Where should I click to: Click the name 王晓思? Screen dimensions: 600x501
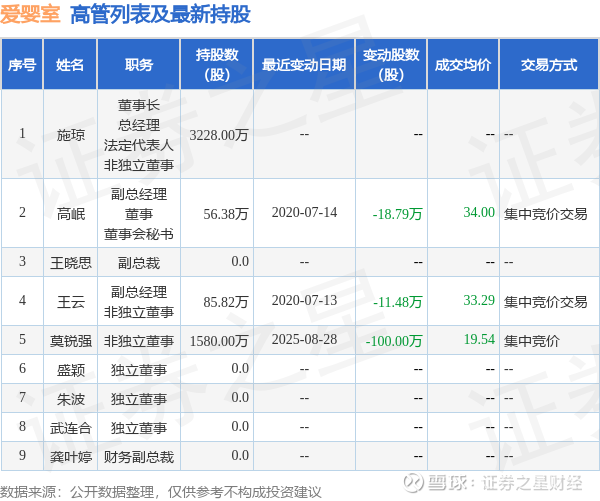point(70,263)
